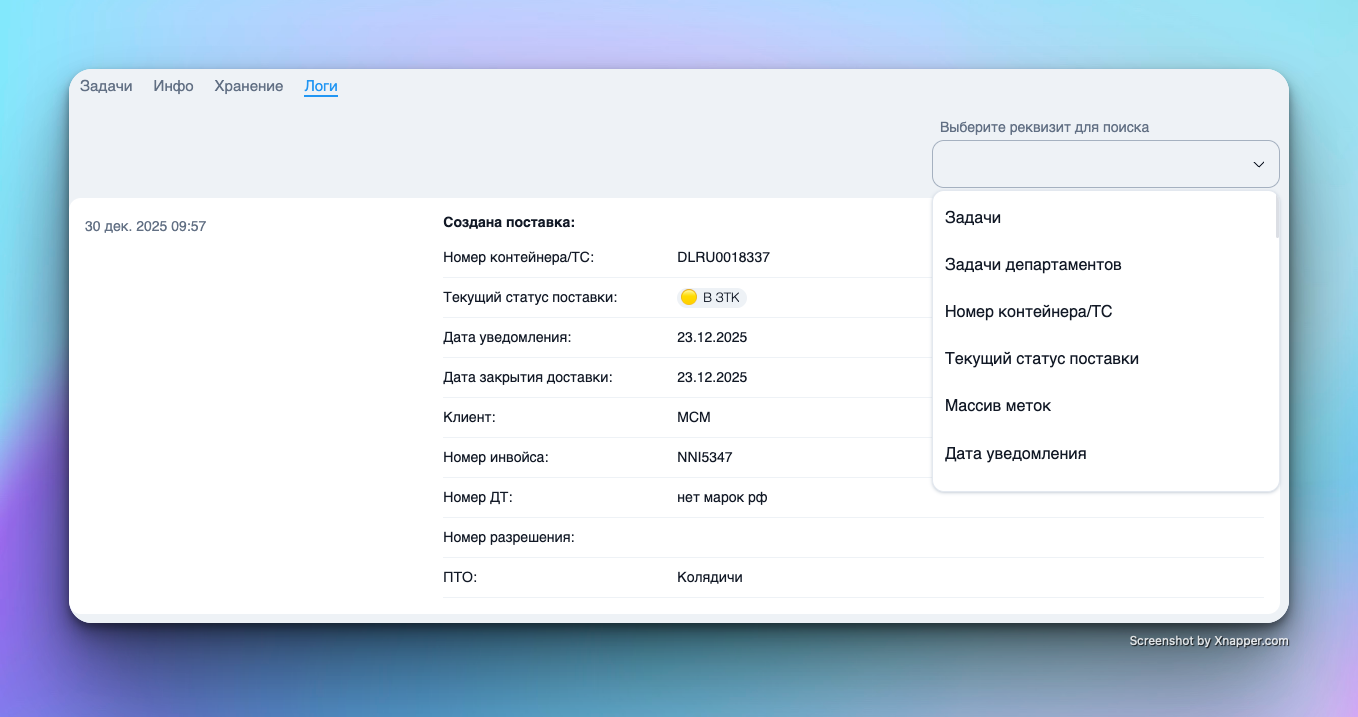Click the Дата закрытия доставки date value
Image resolution: width=1358 pixels, height=717 pixels.
coord(712,377)
